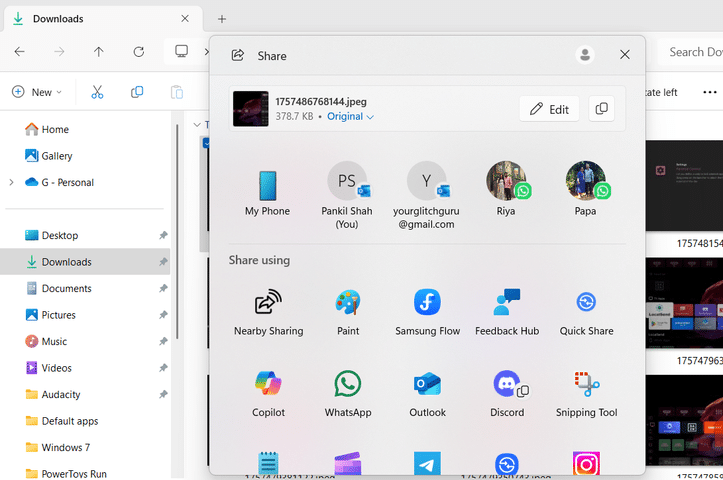Share using Paint

coord(348,312)
